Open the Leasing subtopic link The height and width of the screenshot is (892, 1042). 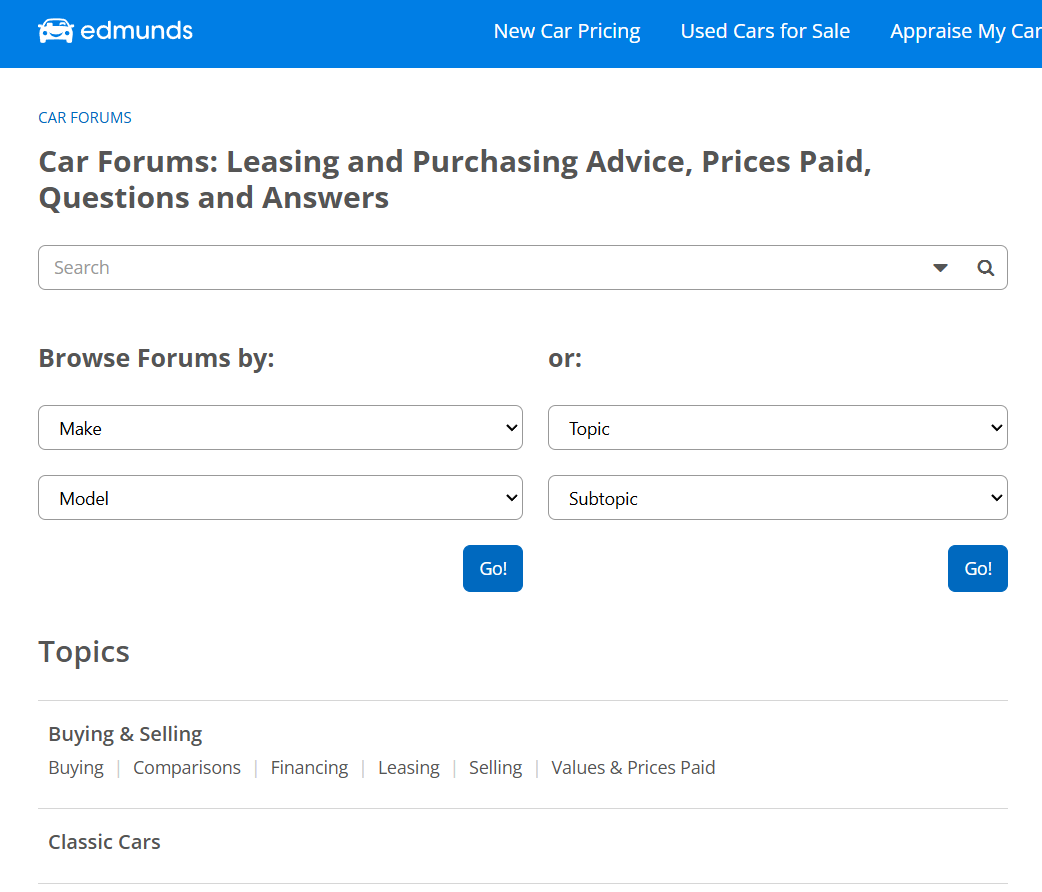click(x=409, y=768)
